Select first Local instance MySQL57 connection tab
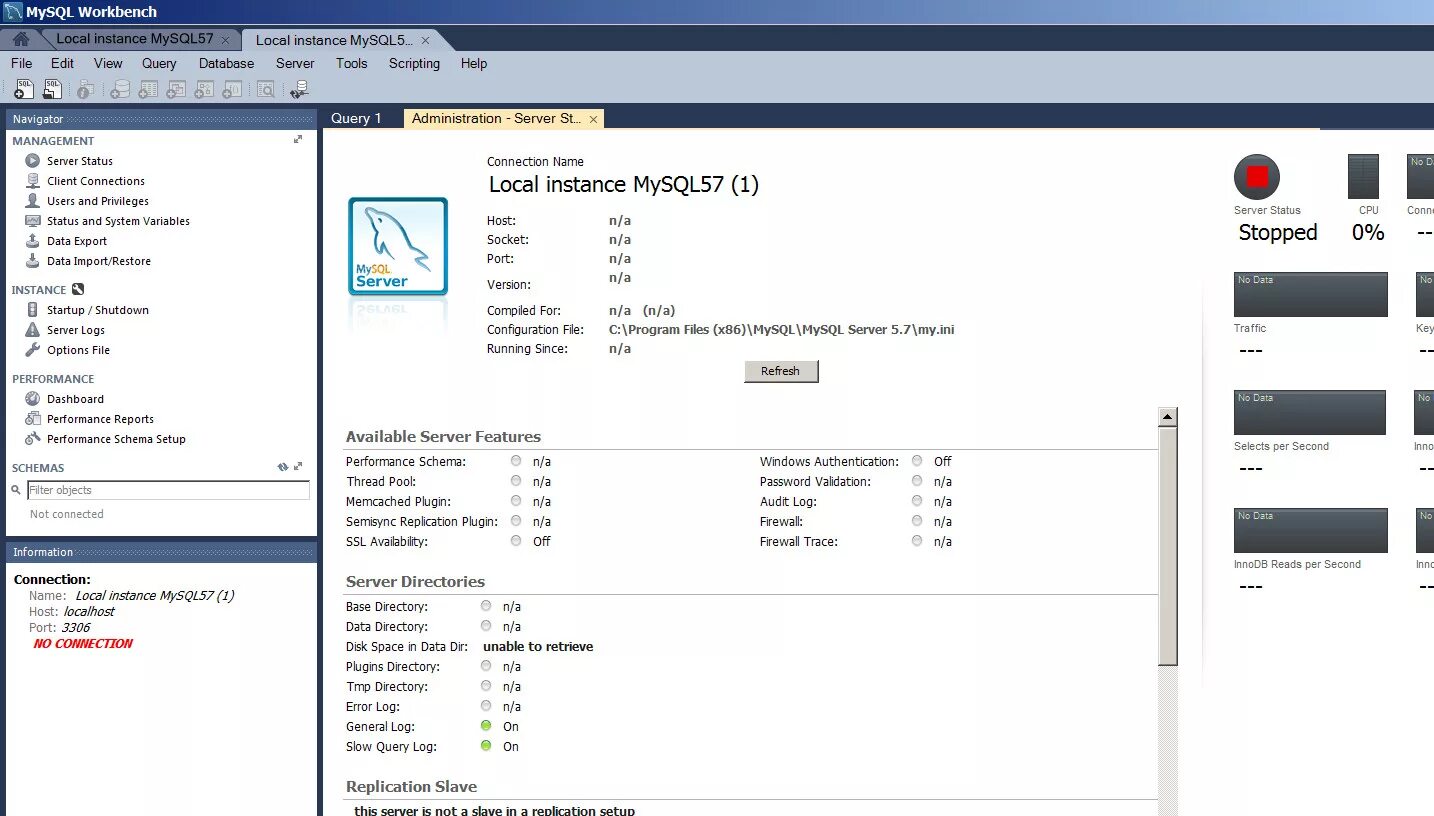The width and height of the screenshot is (1434, 816). coord(135,39)
